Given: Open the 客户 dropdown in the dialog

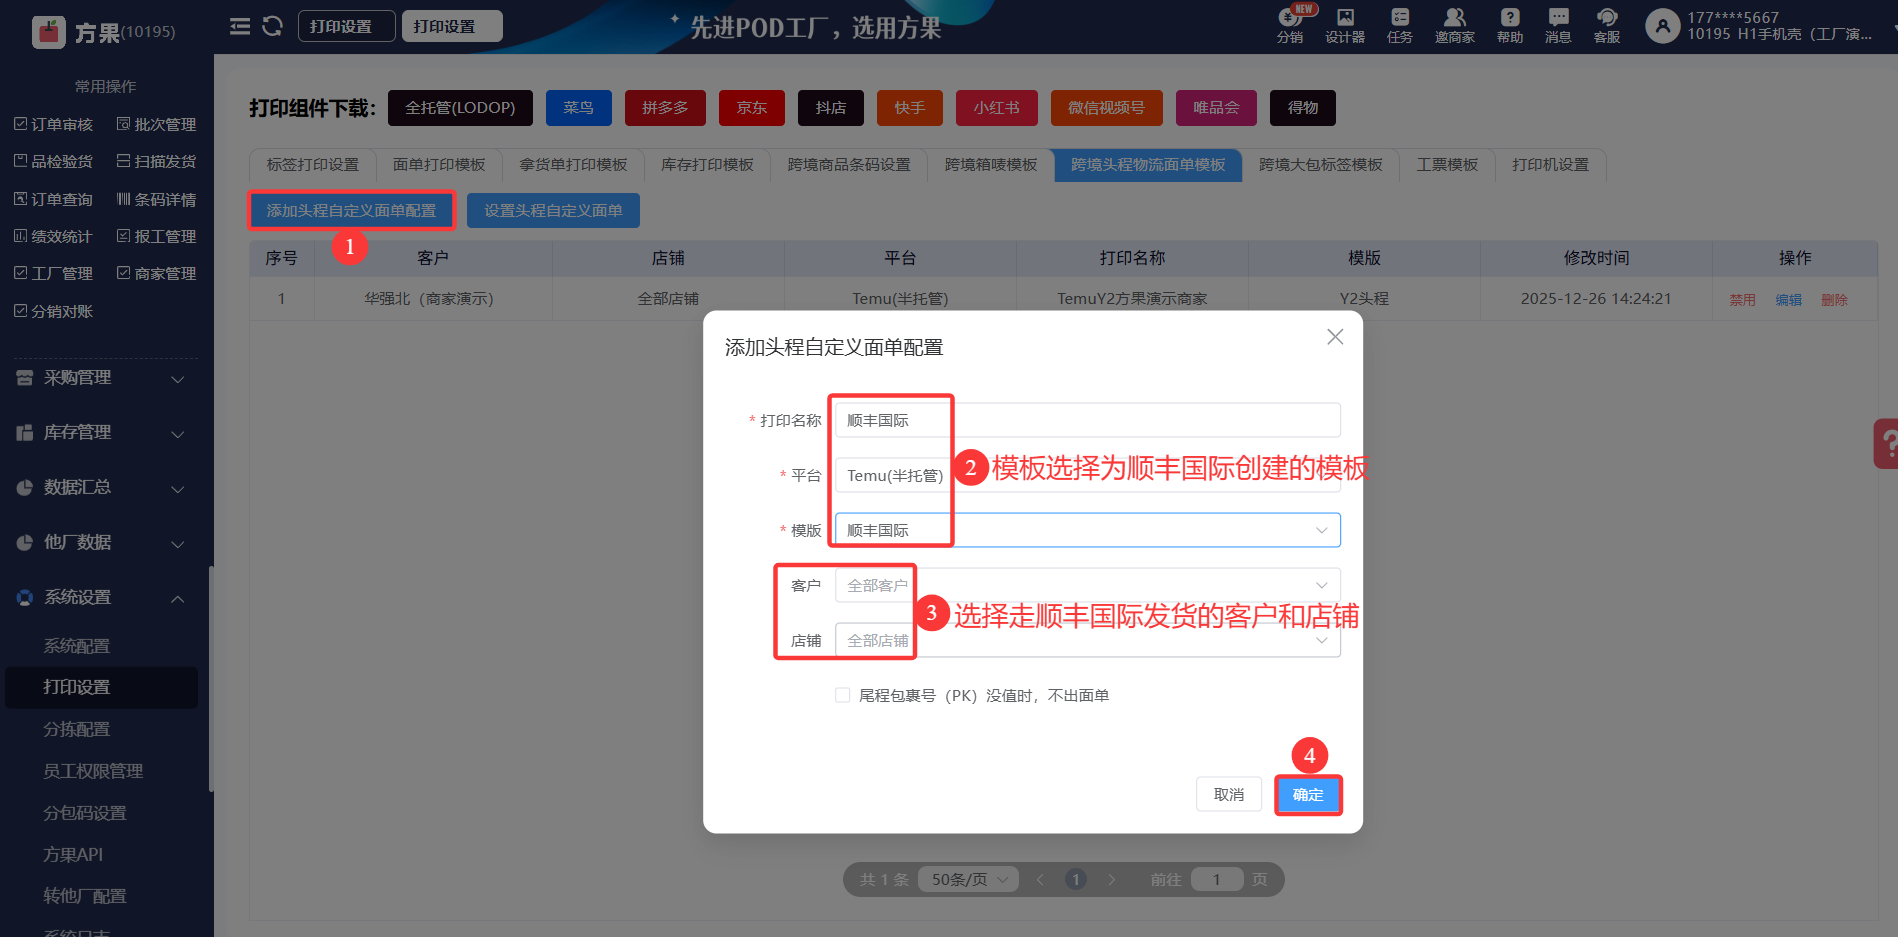Looking at the screenshot, I should point(1087,585).
